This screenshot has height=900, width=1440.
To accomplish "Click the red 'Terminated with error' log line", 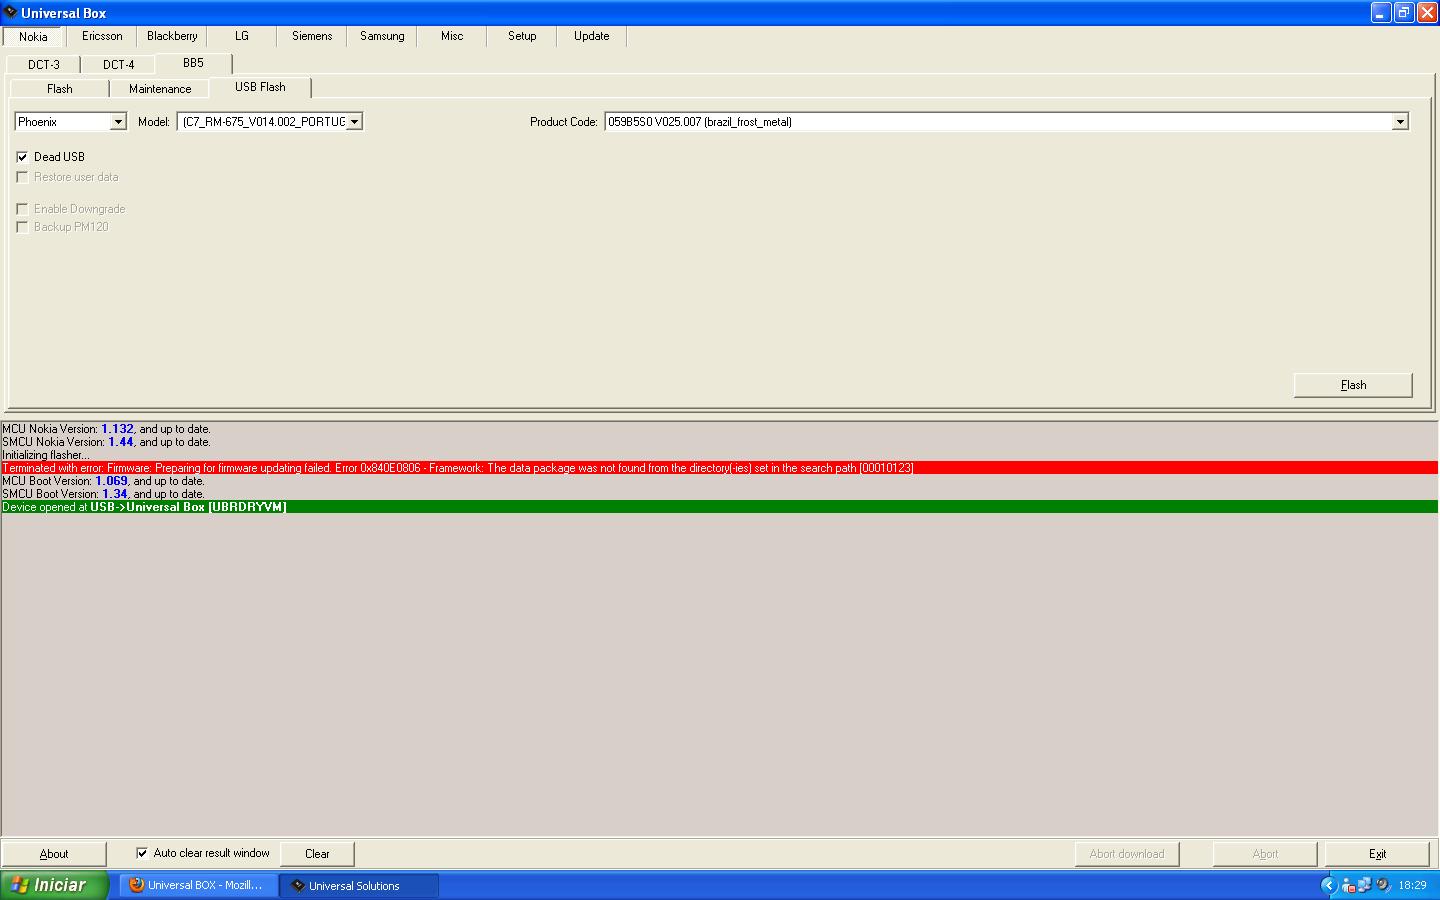I will coord(719,468).
